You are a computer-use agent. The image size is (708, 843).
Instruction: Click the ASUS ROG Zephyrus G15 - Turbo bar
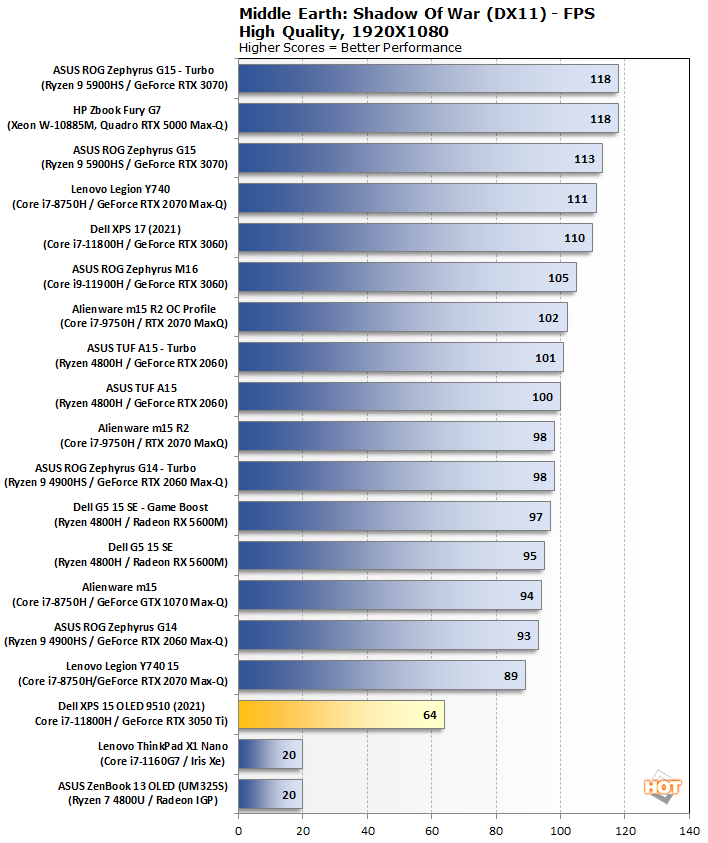pos(428,79)
